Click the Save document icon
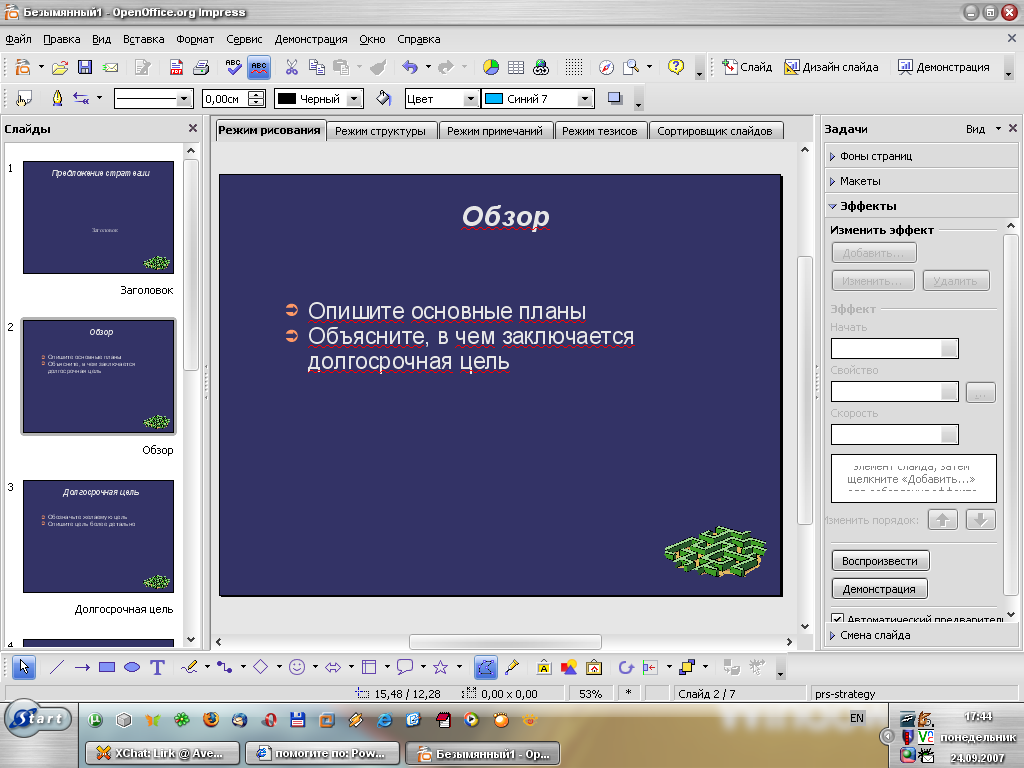This screenshot has width=1024, height=768. [85, 67]
